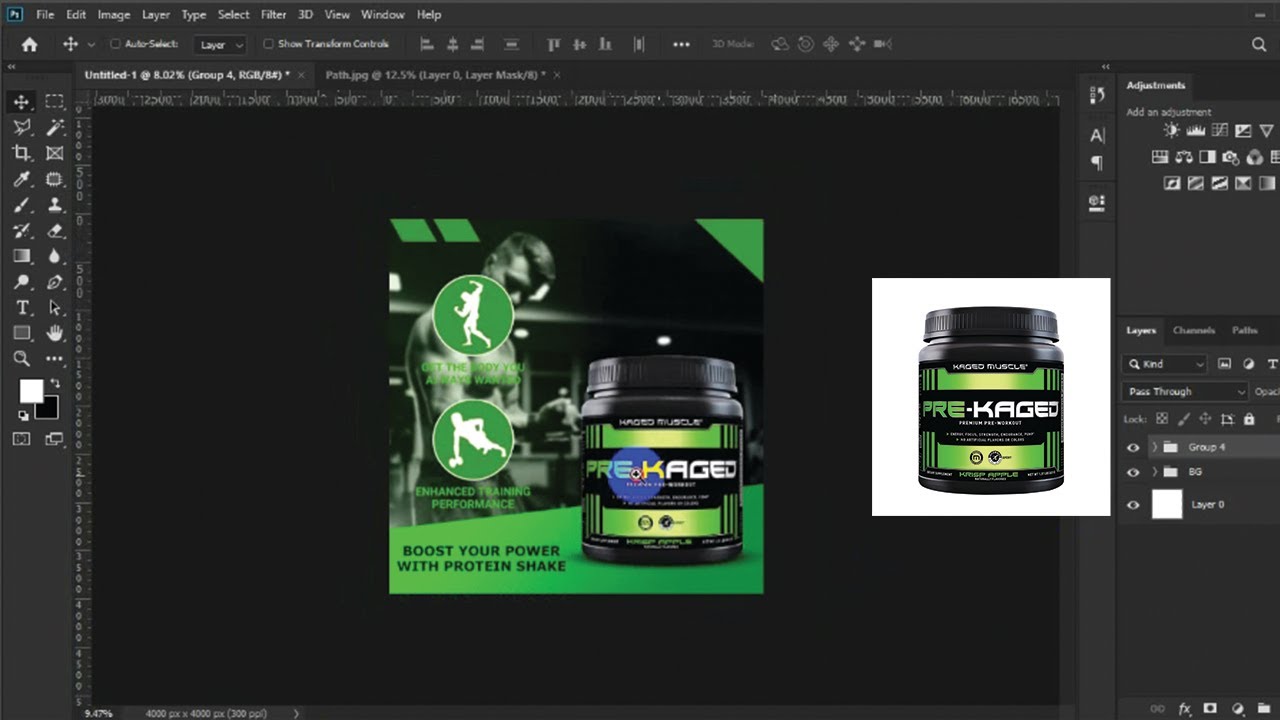Image resolution: width=1280 pixels, height=720 pixels.
Task: Open the Edit Toolbar three-dots button
Action: tap(55, 359)
